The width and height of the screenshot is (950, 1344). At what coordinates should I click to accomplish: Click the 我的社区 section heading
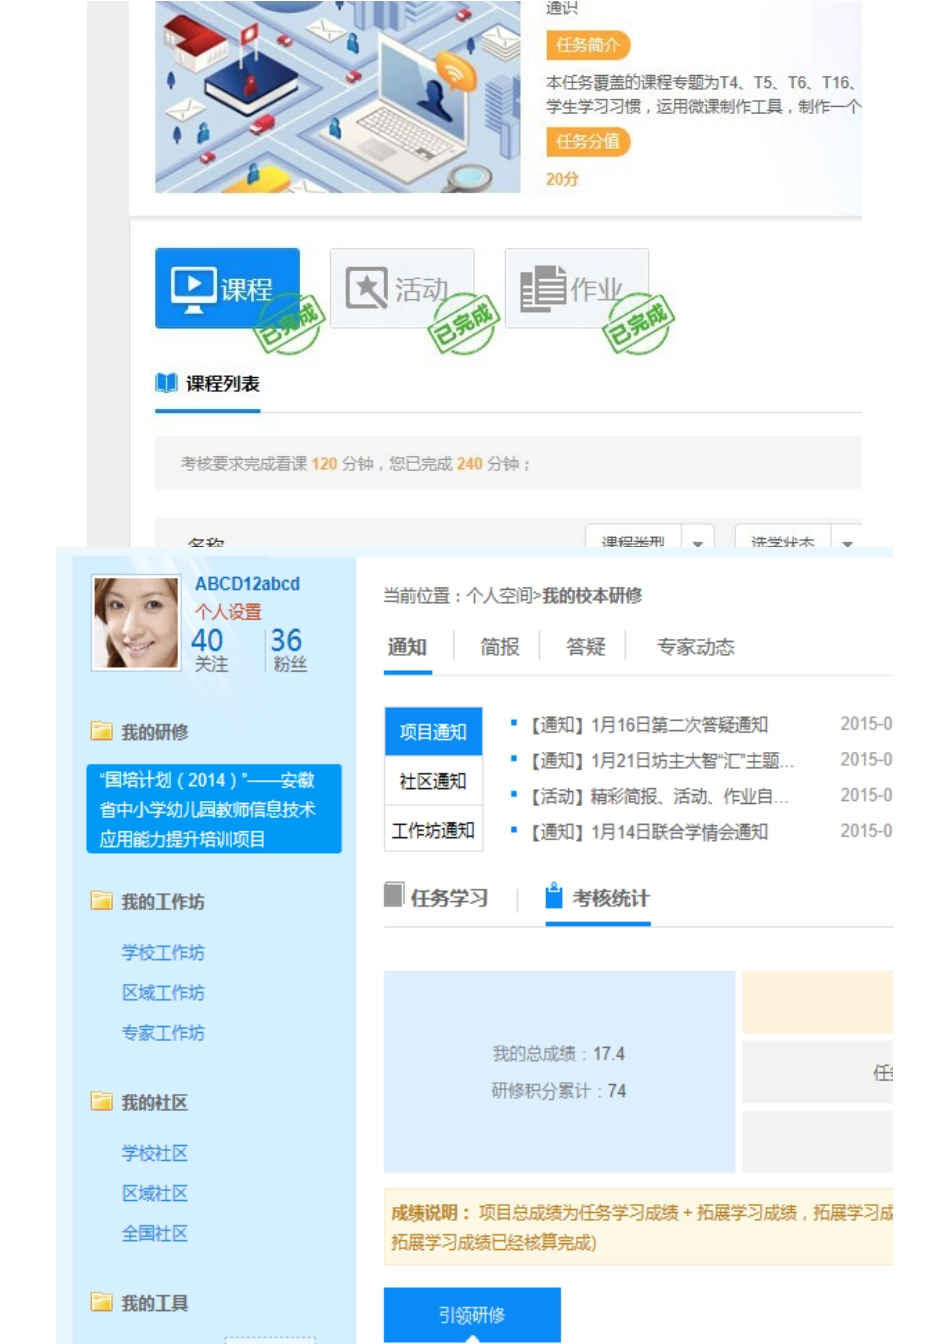click(x=155, y=1103)
